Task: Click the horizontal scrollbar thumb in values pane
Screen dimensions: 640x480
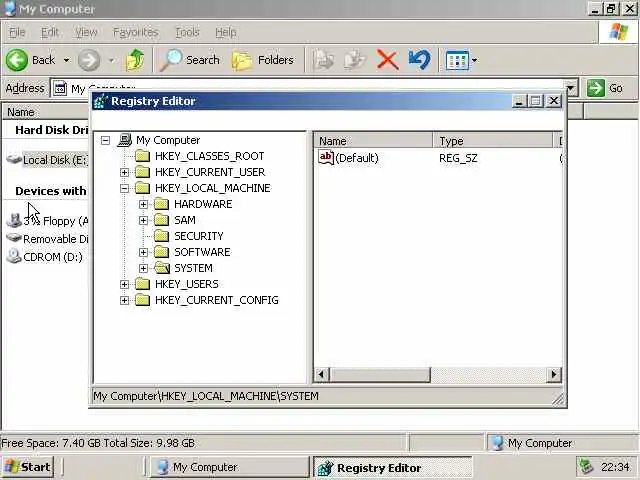Action: 380,375
